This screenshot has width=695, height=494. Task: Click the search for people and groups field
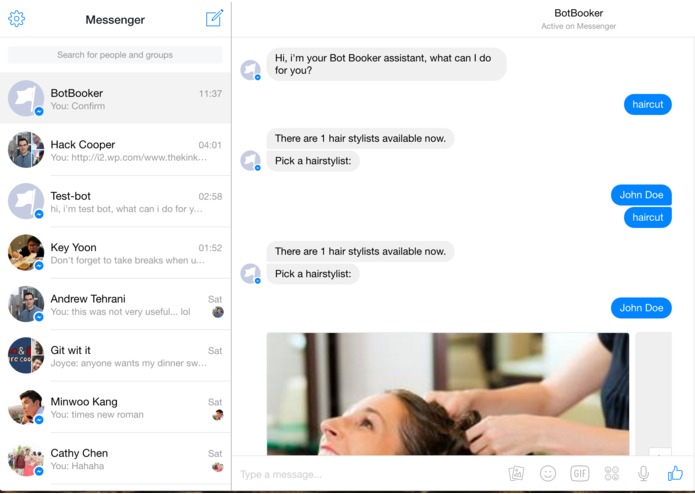coord(115,55)
